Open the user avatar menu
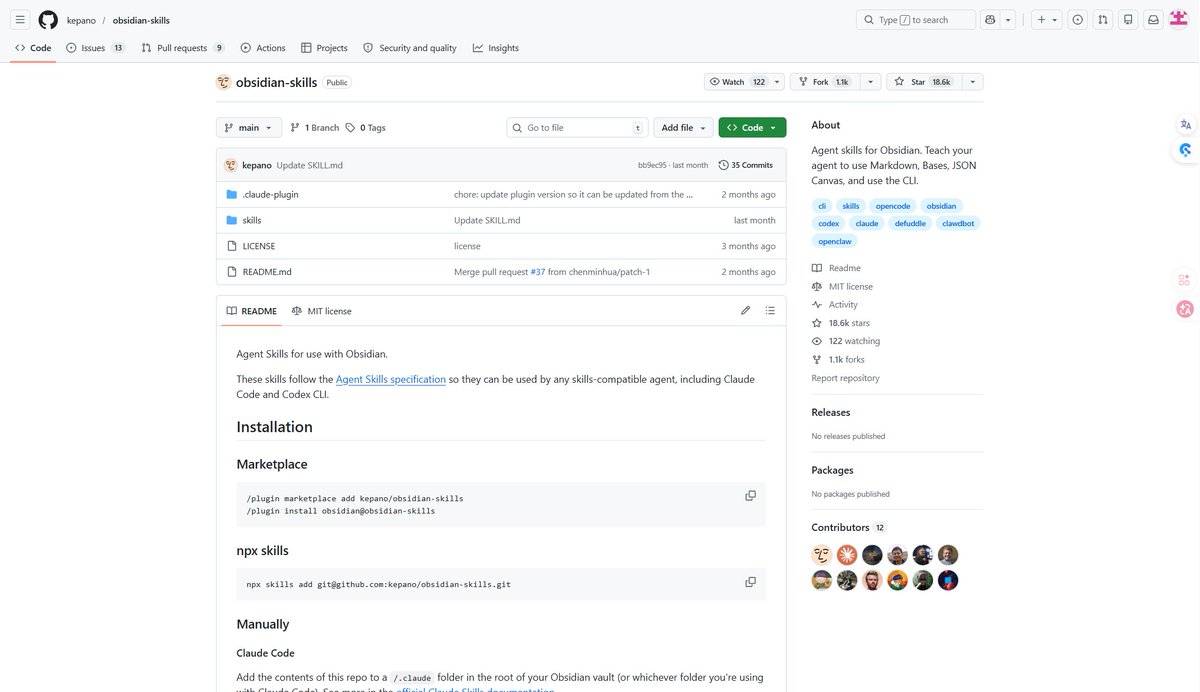The width and height of the screenshot is (1200, 692). 1179,20
